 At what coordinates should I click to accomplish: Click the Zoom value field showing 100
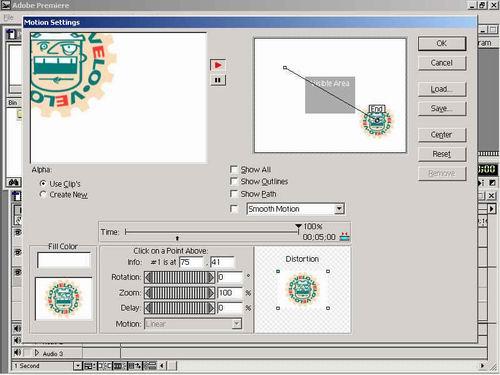coord(230,293)
